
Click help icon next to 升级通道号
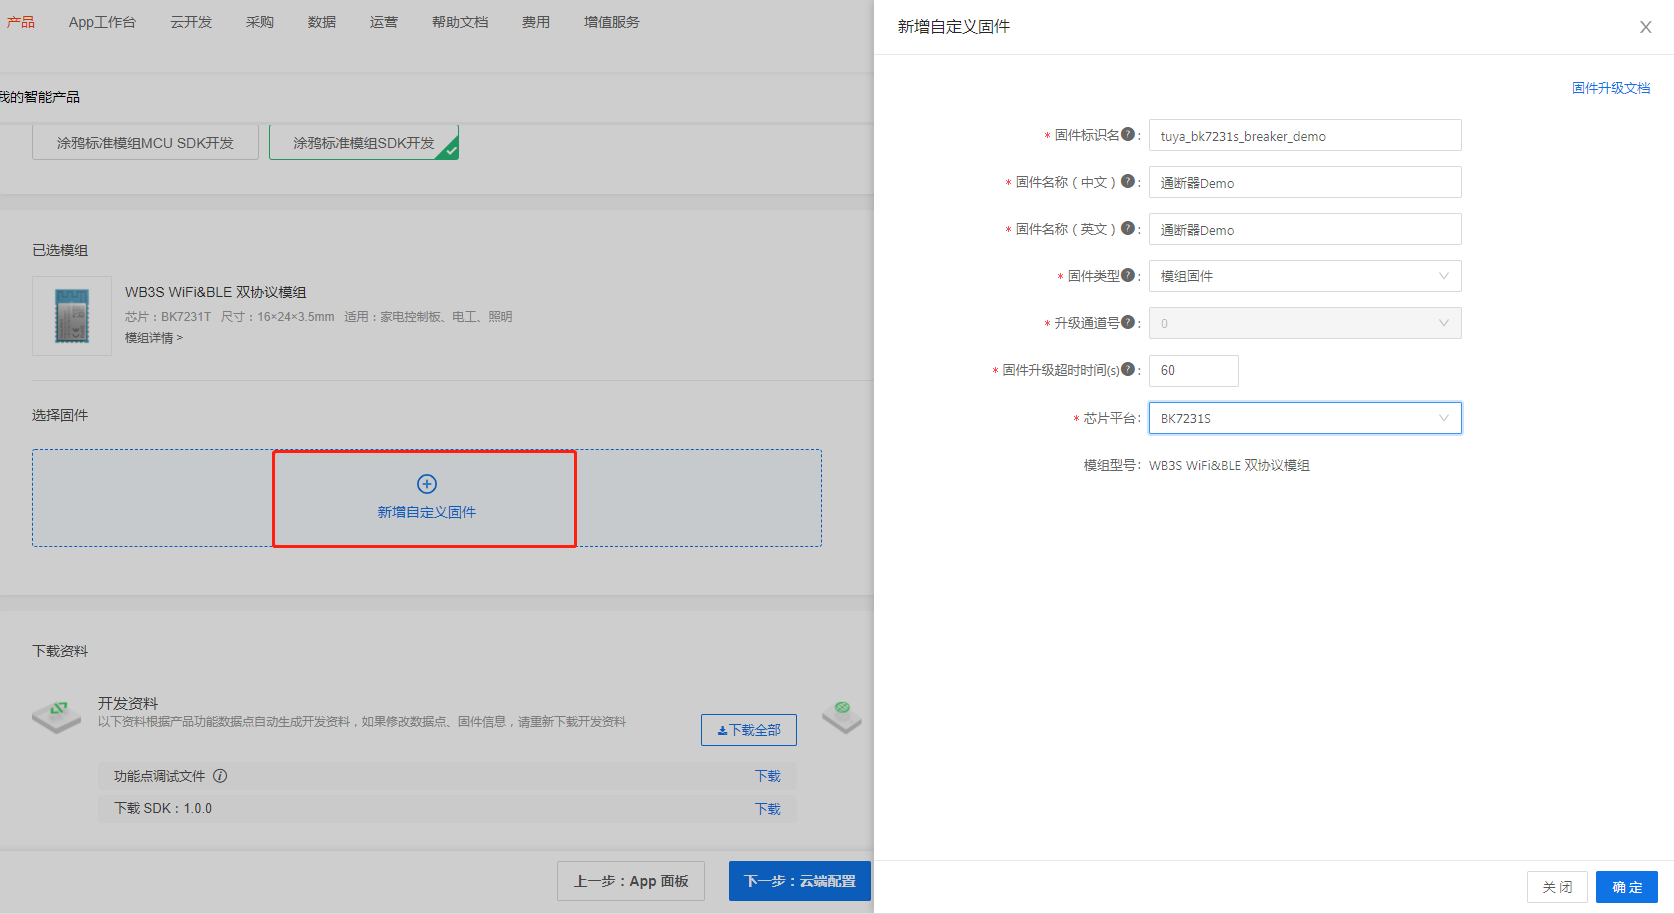1128,322
